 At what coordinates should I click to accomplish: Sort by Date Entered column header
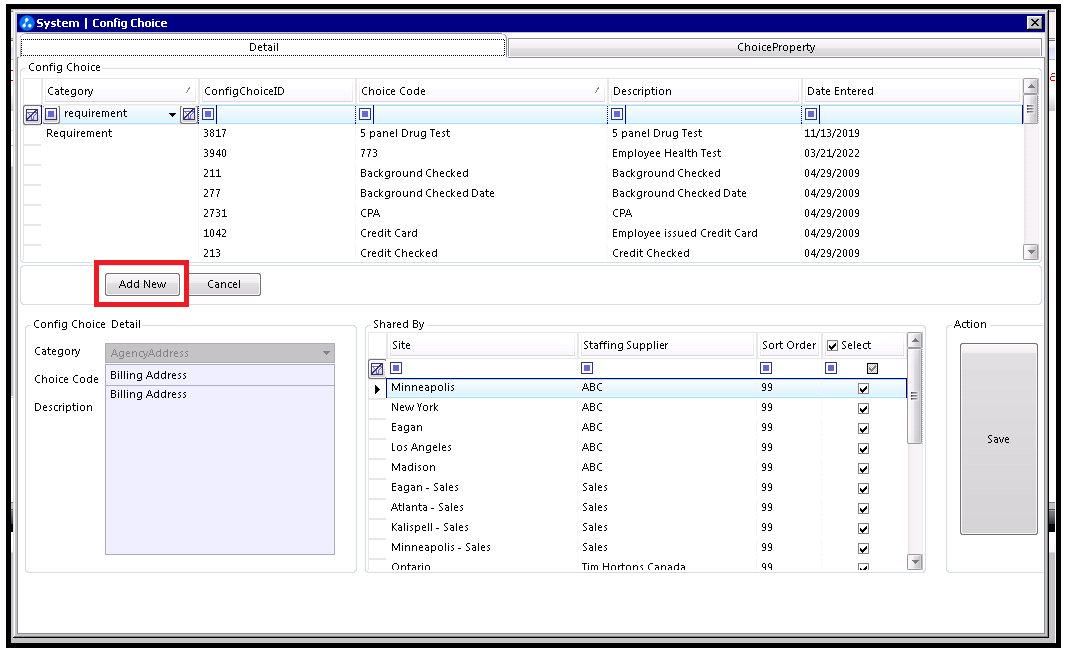click(x=912, y=91)
